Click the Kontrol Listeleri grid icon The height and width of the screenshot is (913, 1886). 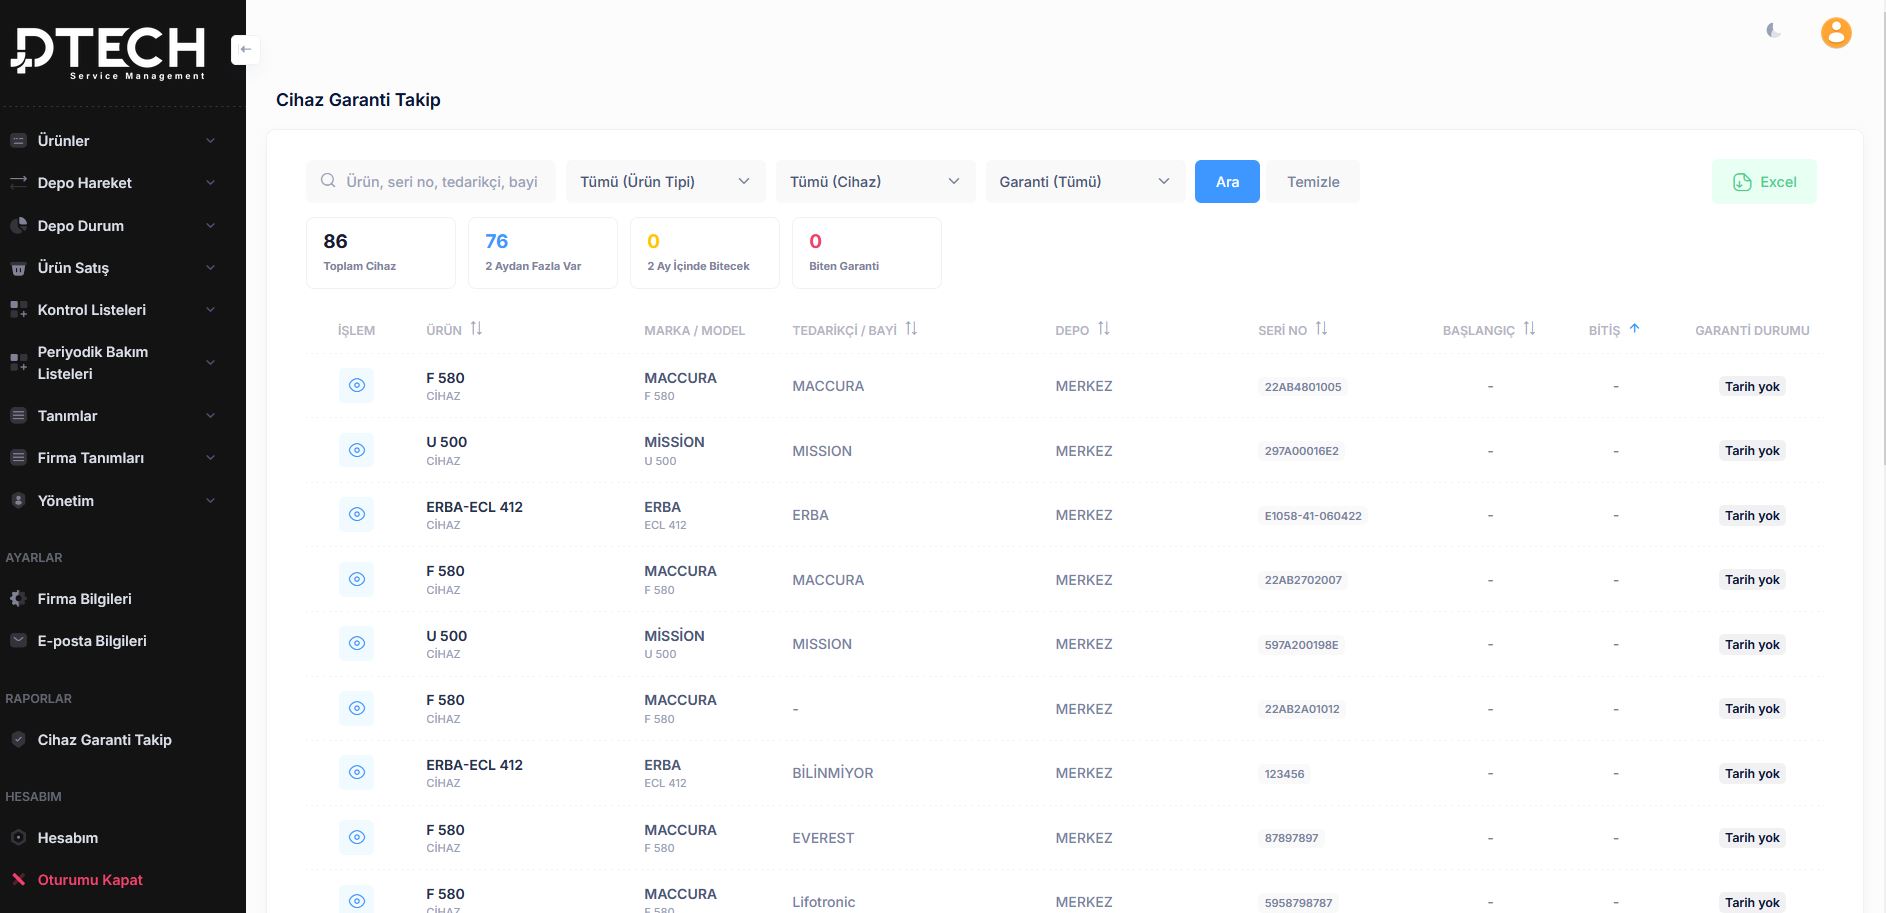point(18,310)
